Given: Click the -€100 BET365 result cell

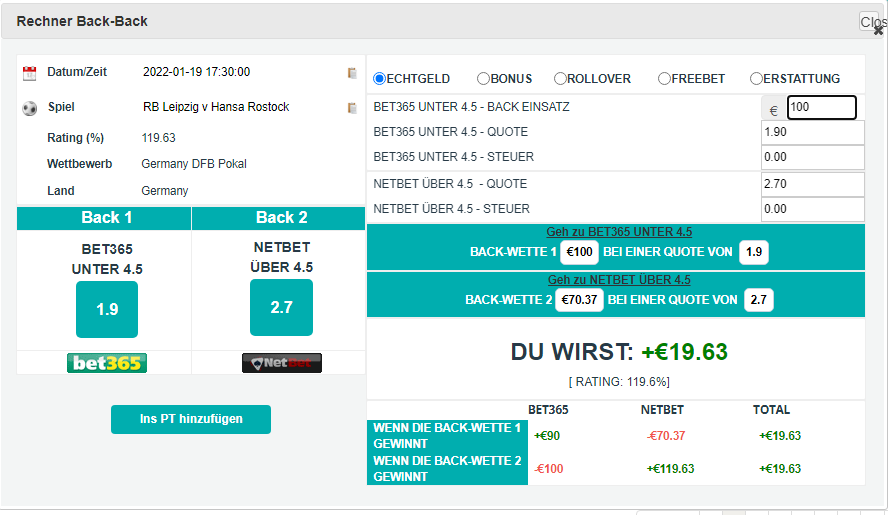Looking at the screenshot, I should (549, 469).
